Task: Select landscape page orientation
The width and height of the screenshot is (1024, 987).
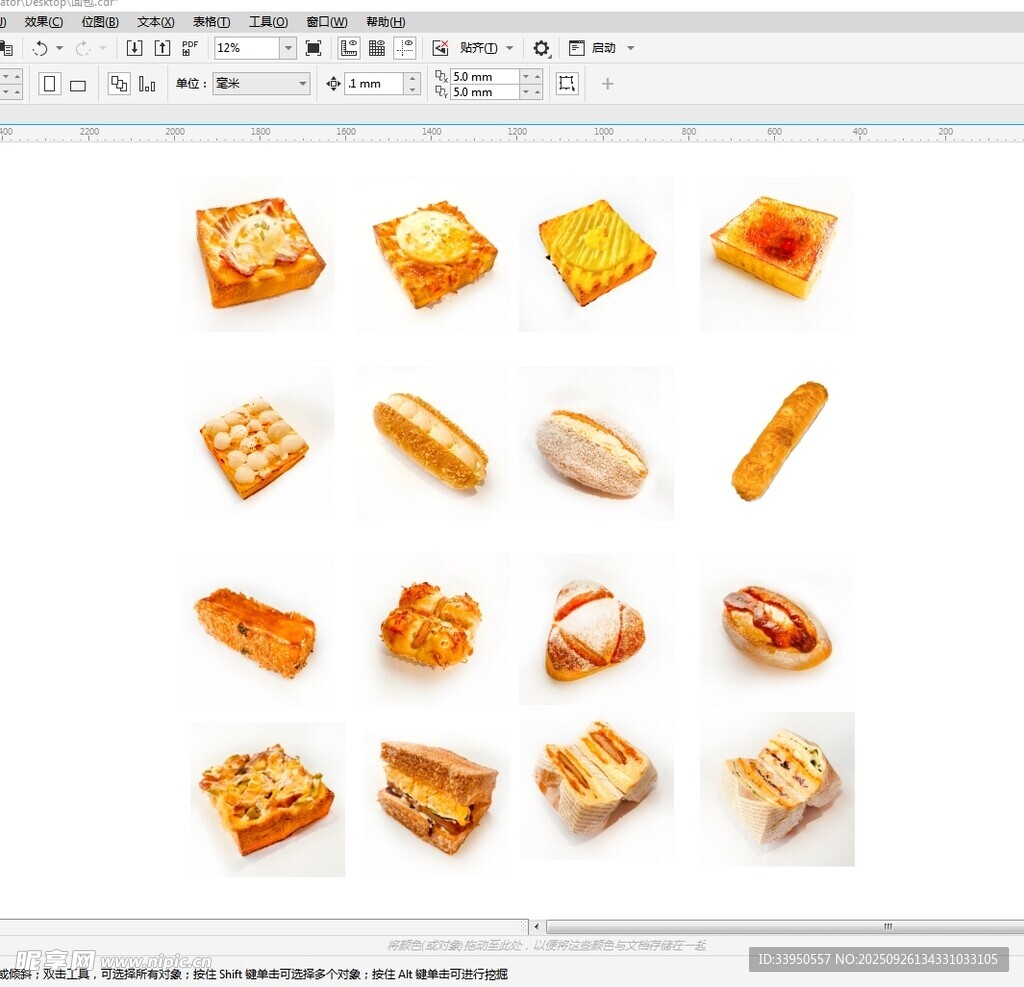Action: 77,85
